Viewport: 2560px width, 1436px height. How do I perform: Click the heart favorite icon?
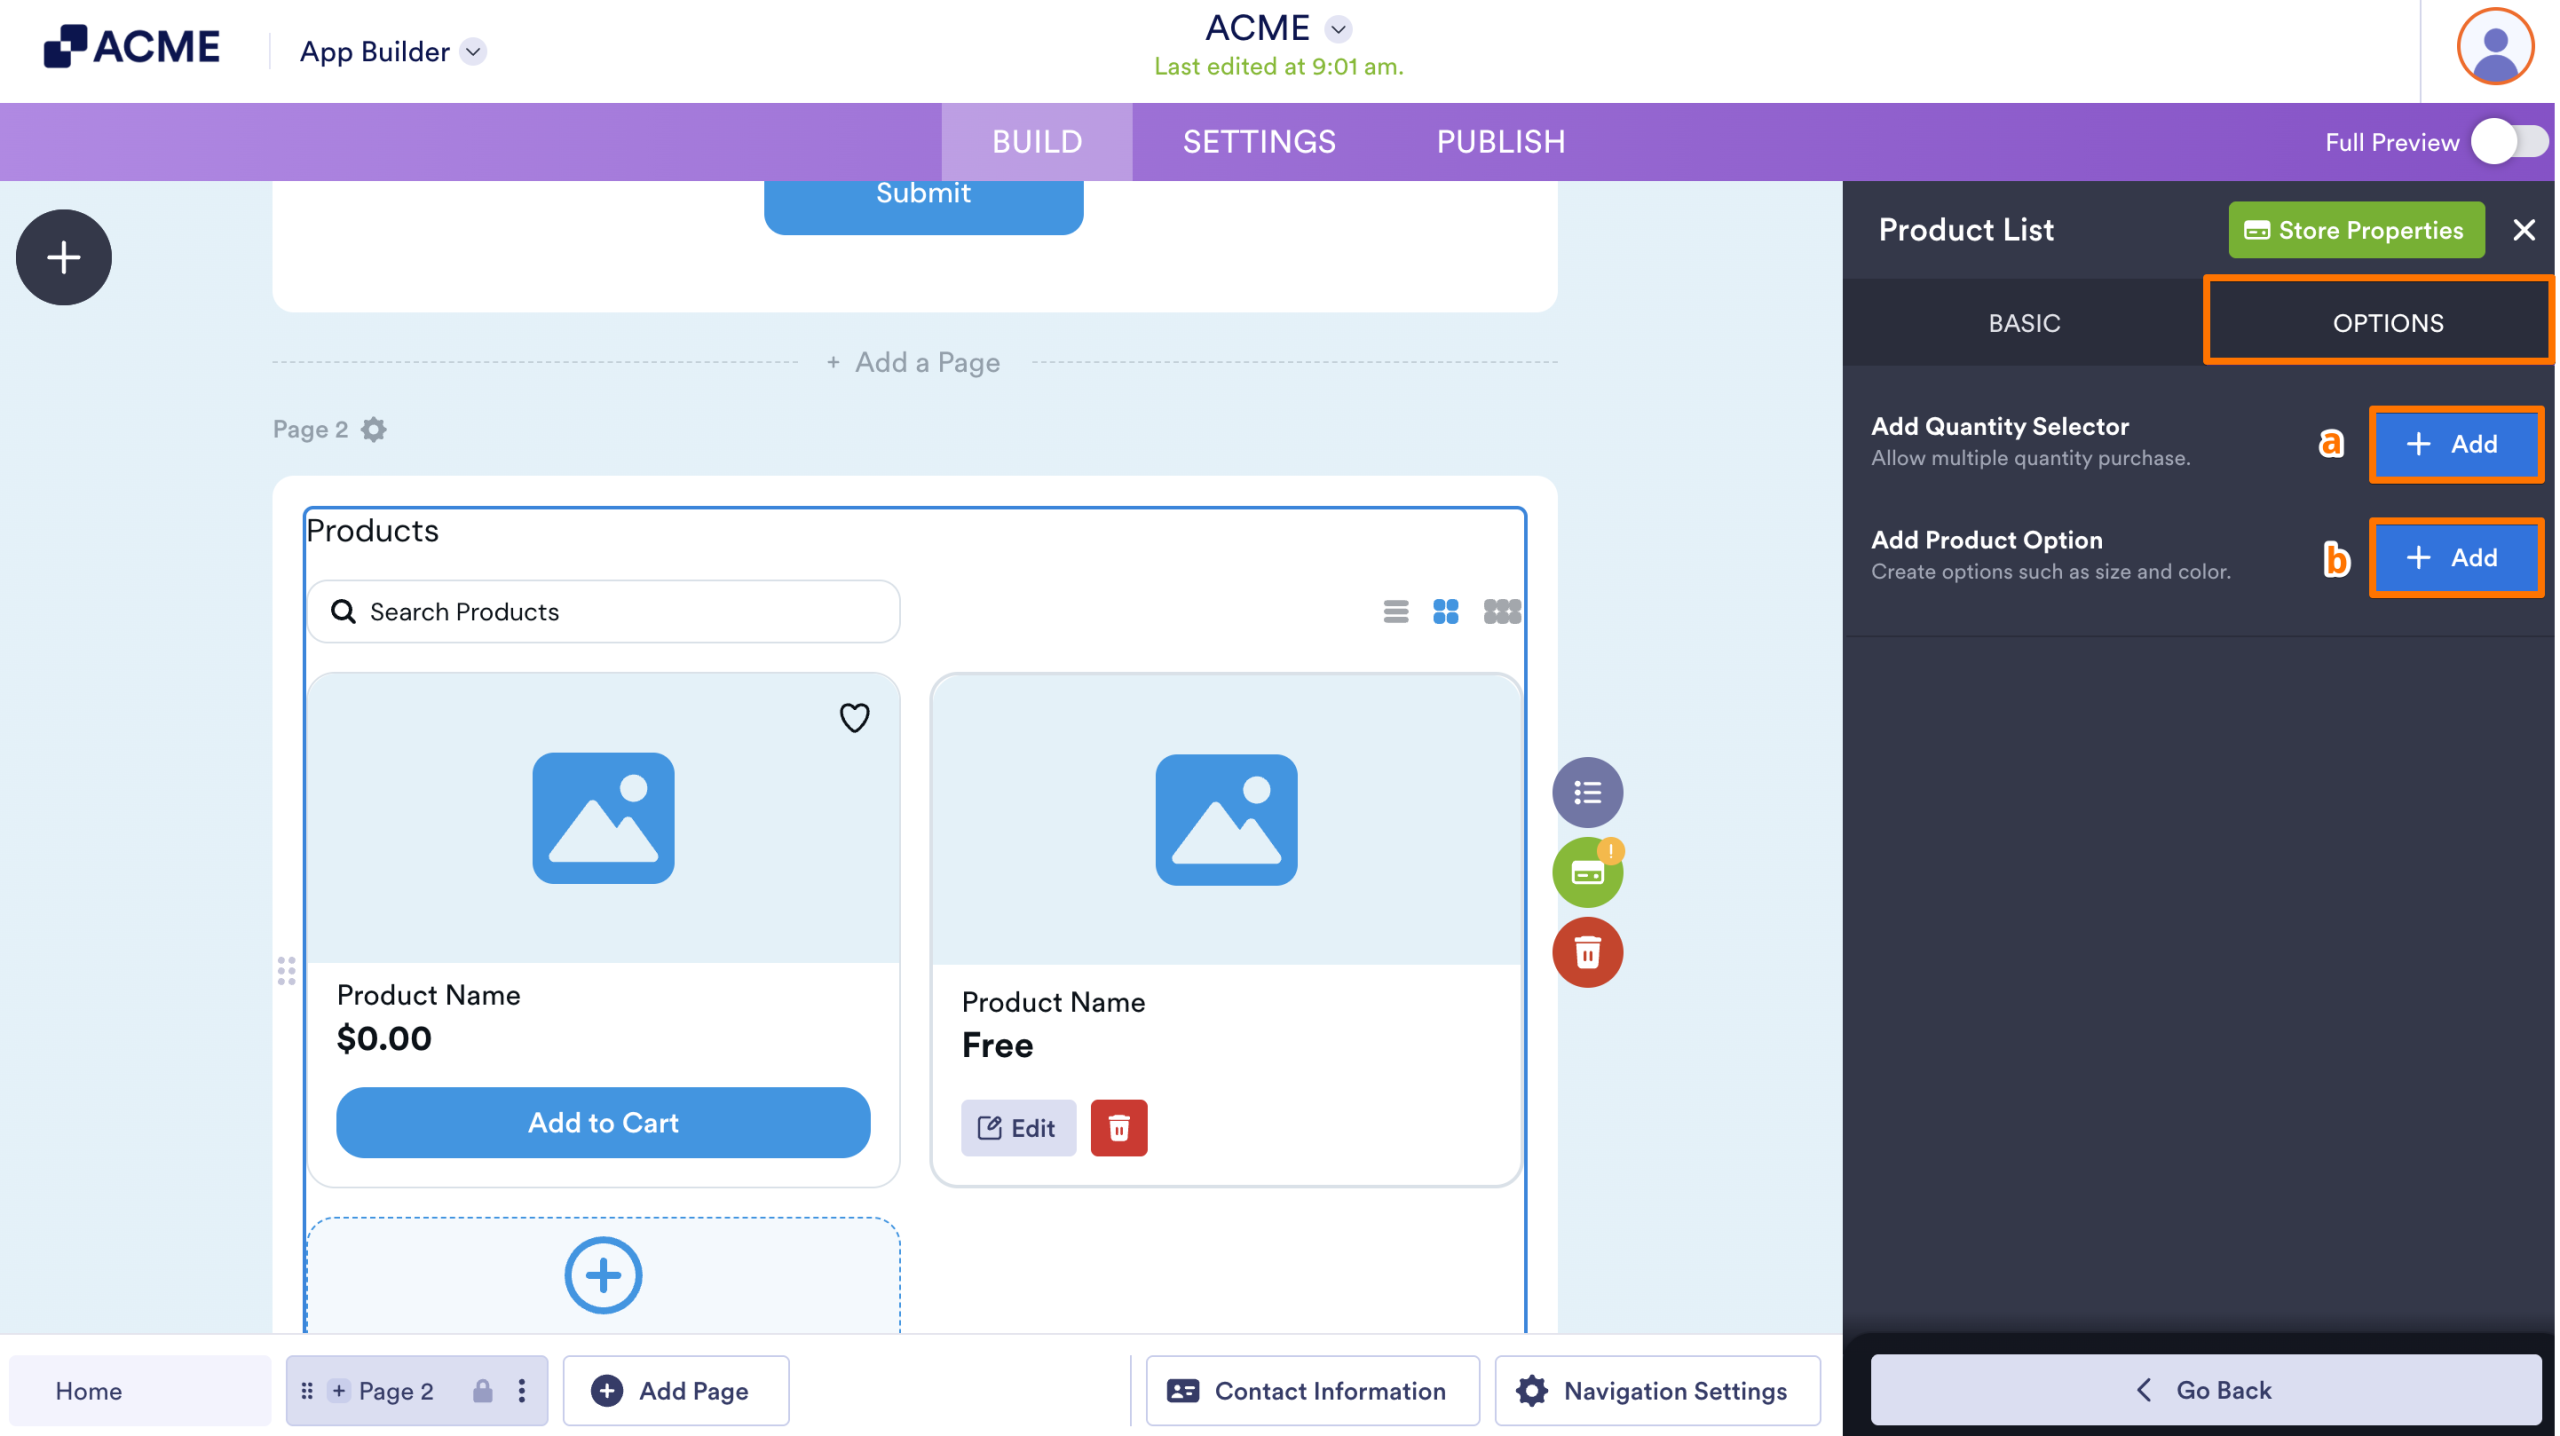click(856, 718)
